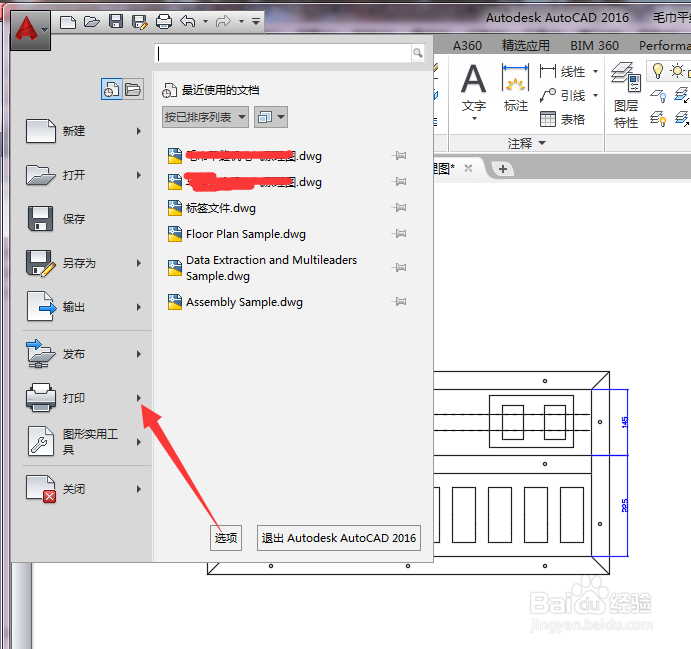Screen dimensions: 691x649
Task: Click the Open folder quick access icon
Action: tap(92, 21)
